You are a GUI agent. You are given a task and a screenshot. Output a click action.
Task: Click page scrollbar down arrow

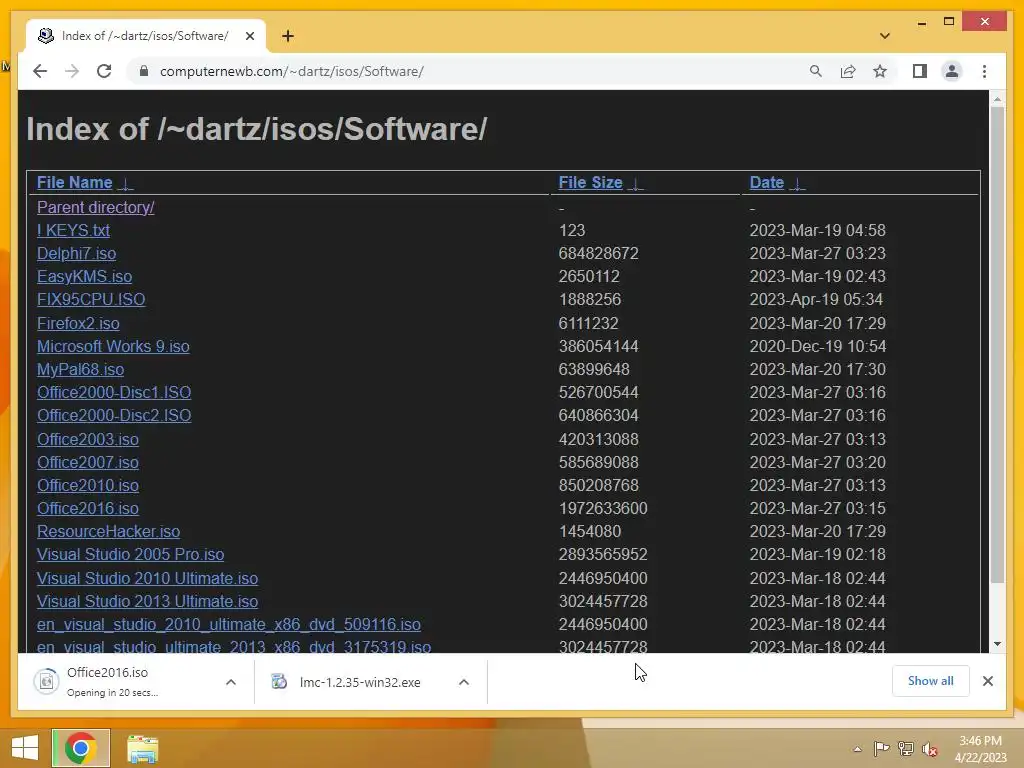click(x=997, y=644)
